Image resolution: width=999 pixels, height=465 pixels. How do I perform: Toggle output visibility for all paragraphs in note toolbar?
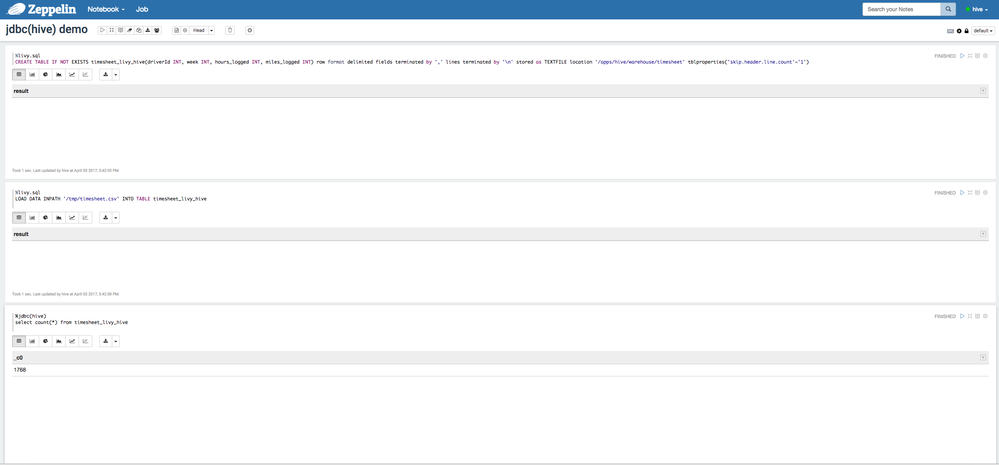120,30
